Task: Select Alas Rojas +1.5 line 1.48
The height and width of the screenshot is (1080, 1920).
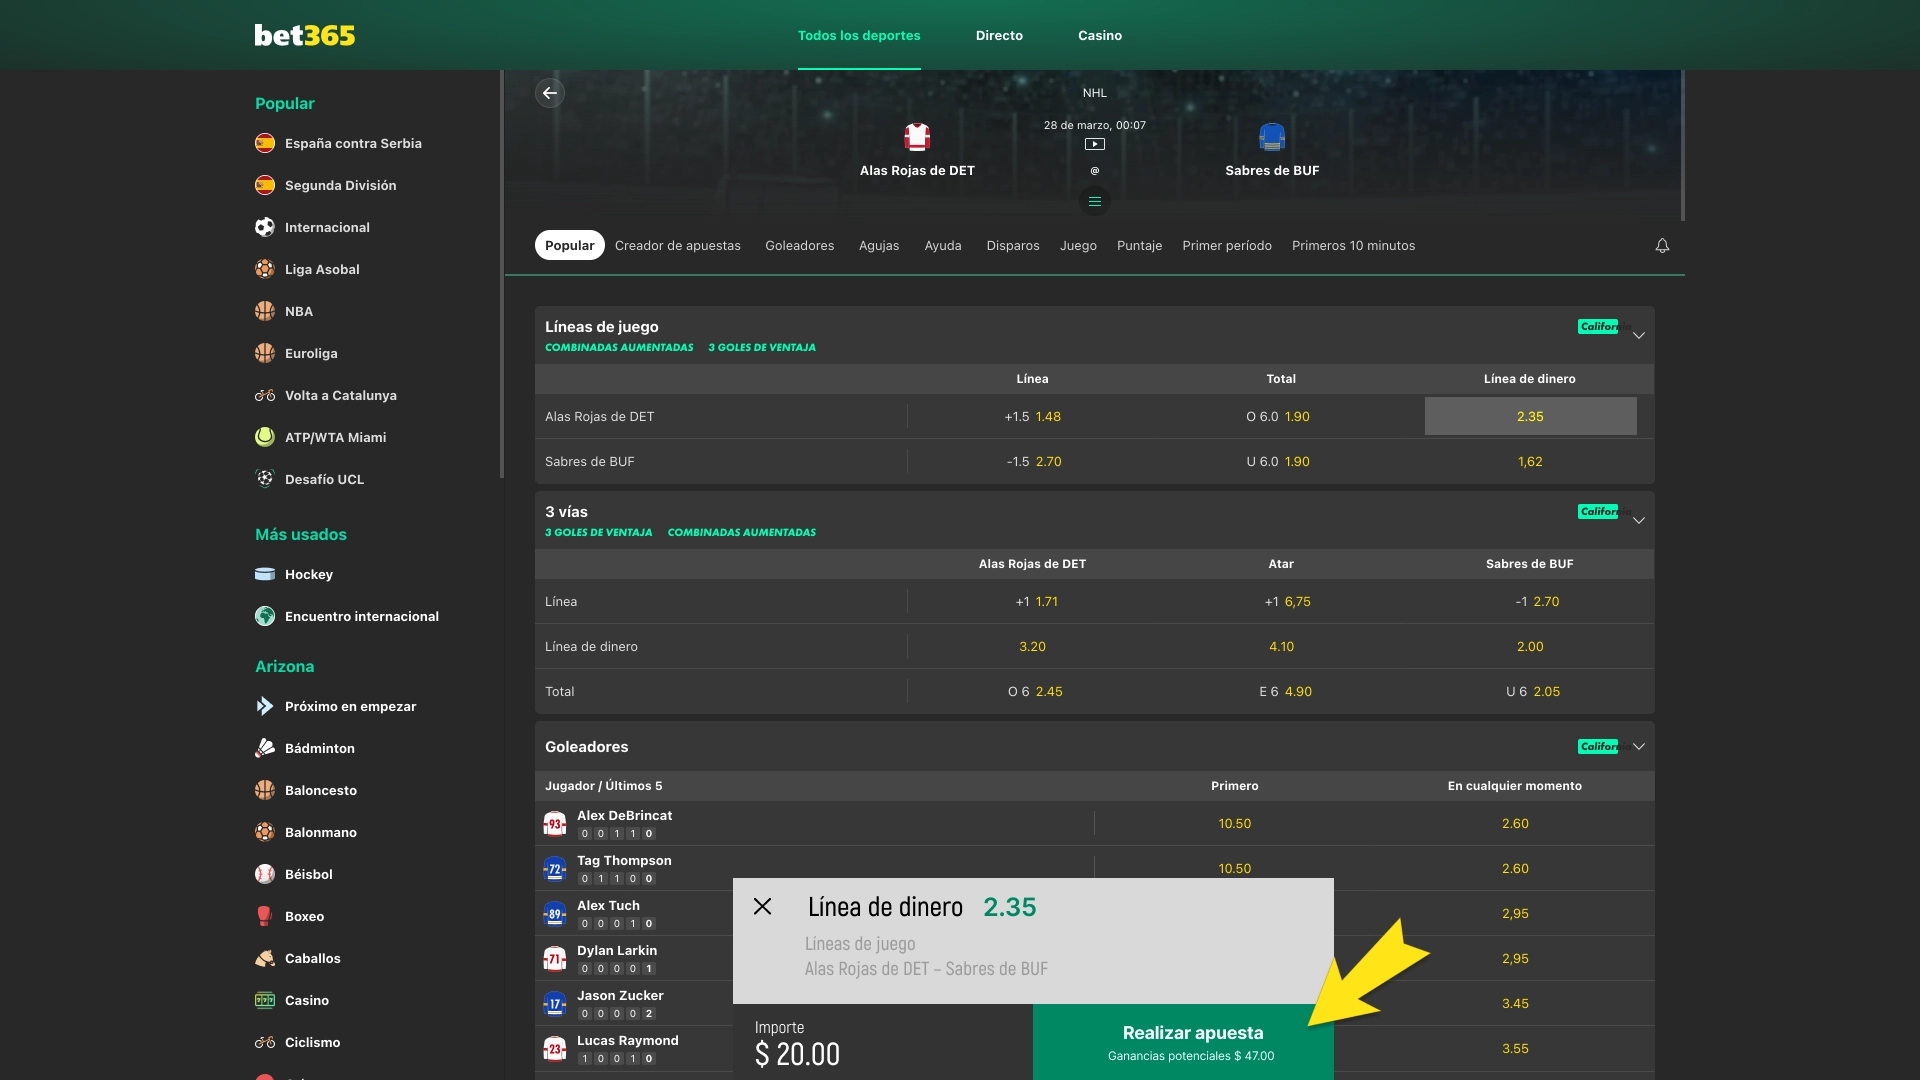Action: point(1032,416)
